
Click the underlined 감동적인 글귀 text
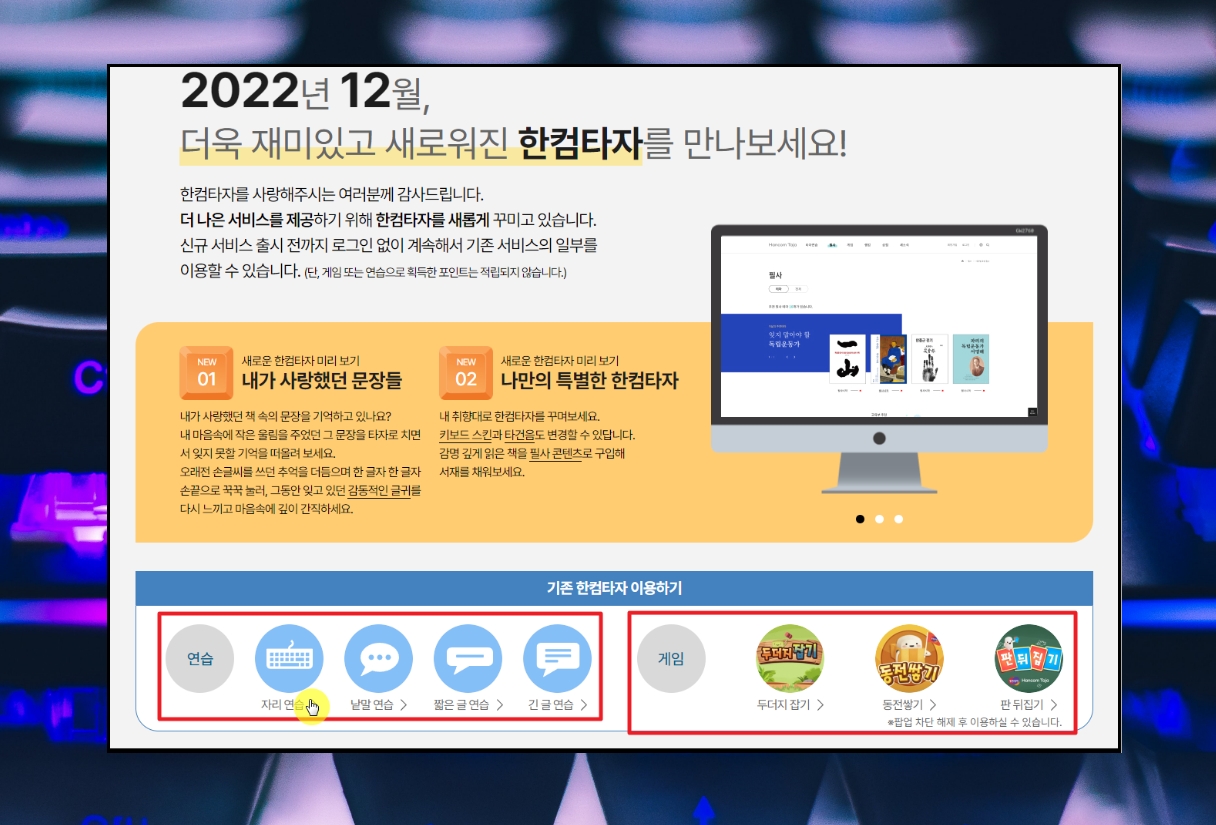[x=379, y=491]
